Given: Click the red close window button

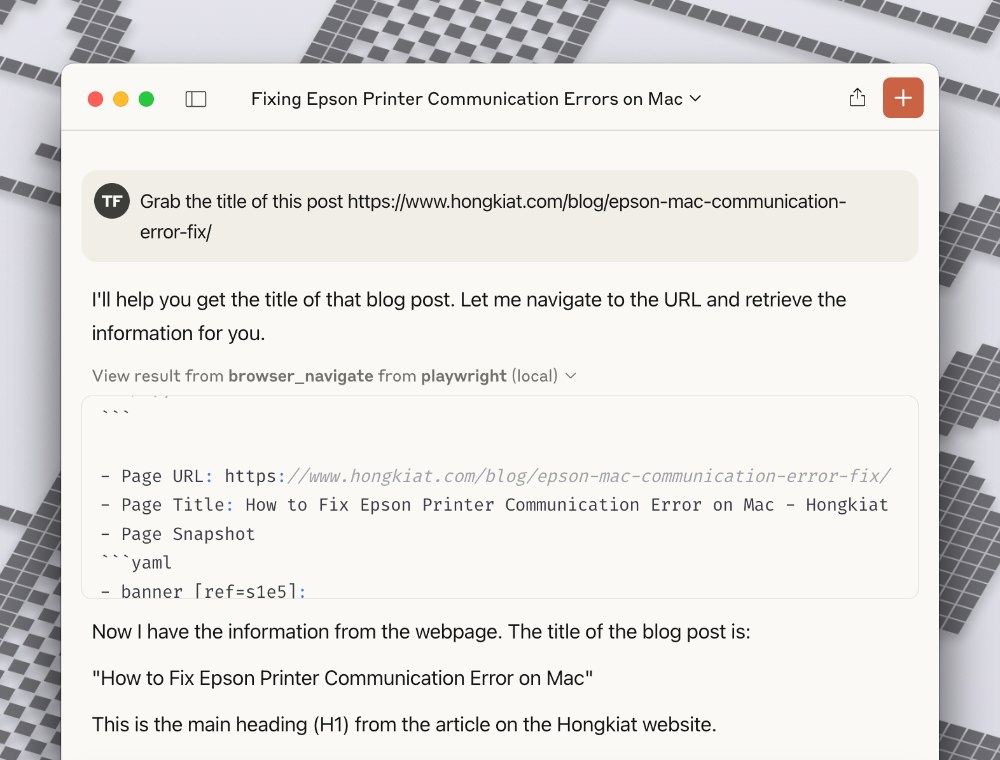Looking at the screenshot, I should tap(96, 99).
